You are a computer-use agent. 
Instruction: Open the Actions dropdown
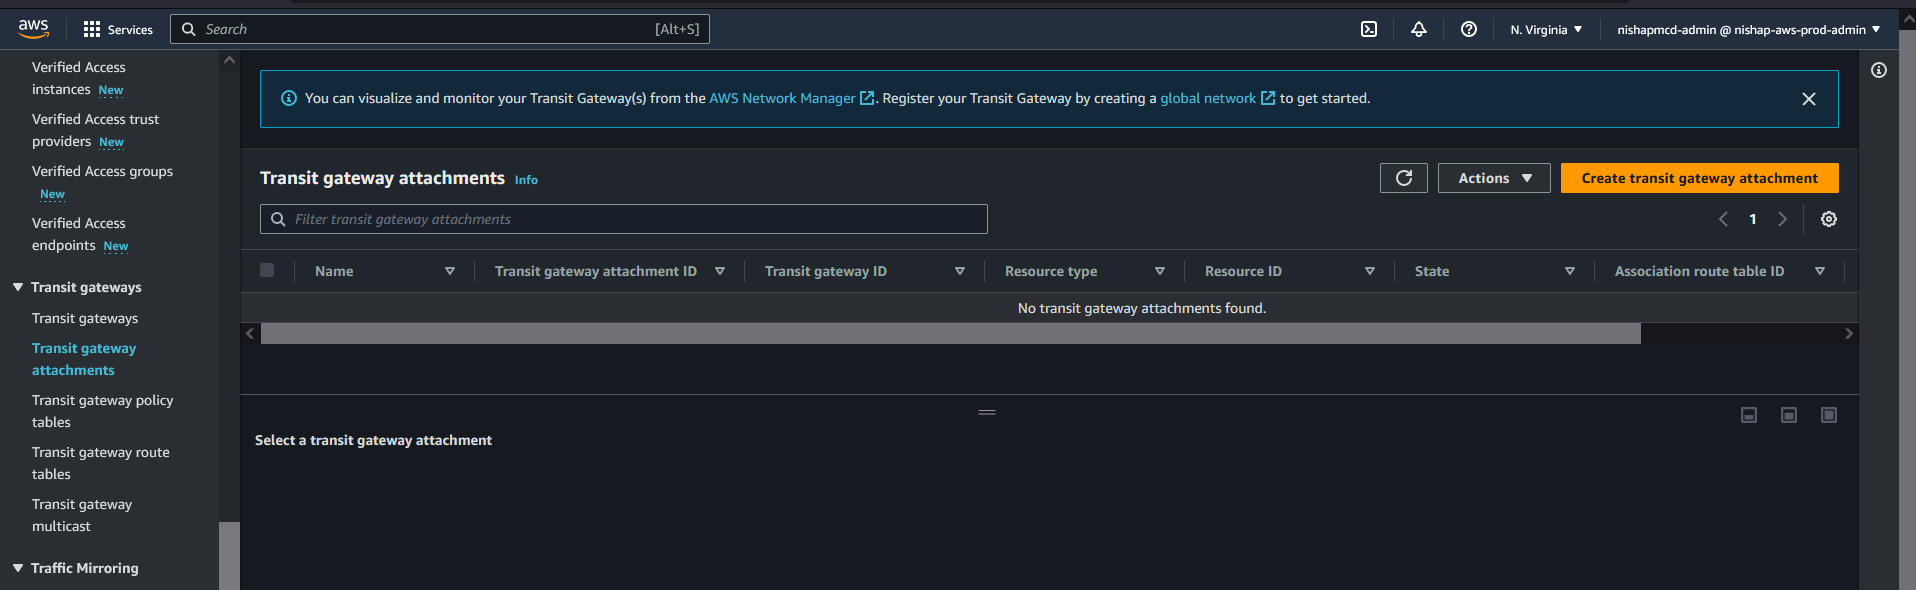coord(1493,178)
